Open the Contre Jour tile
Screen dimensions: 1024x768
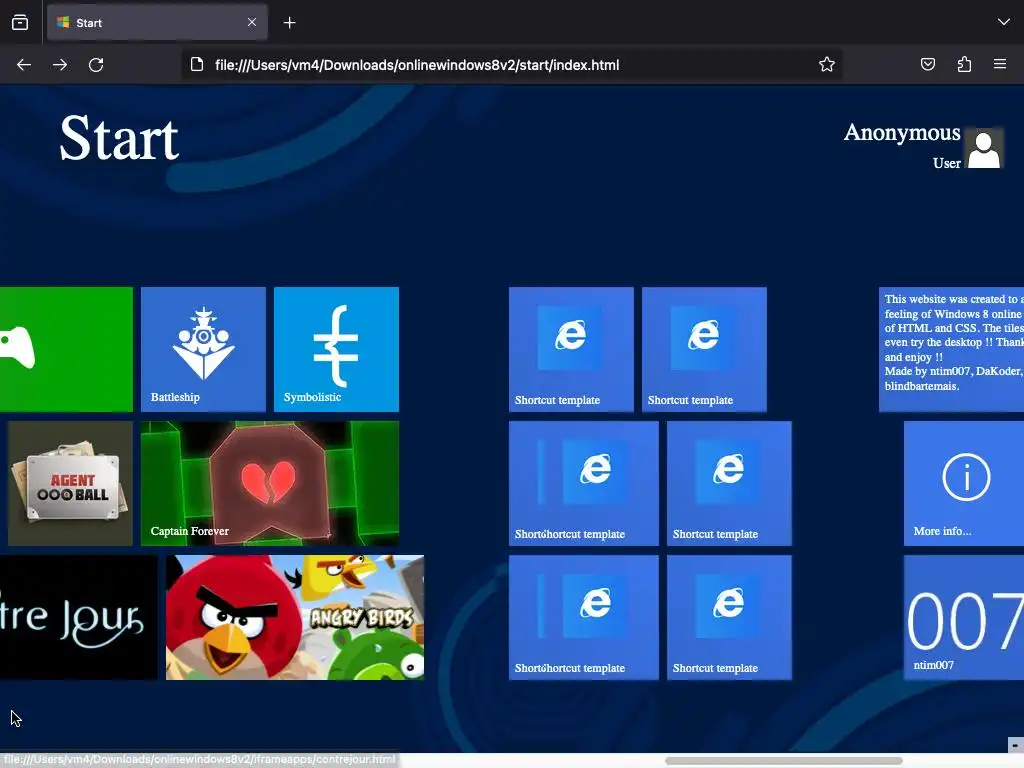[x=78, y=618]
